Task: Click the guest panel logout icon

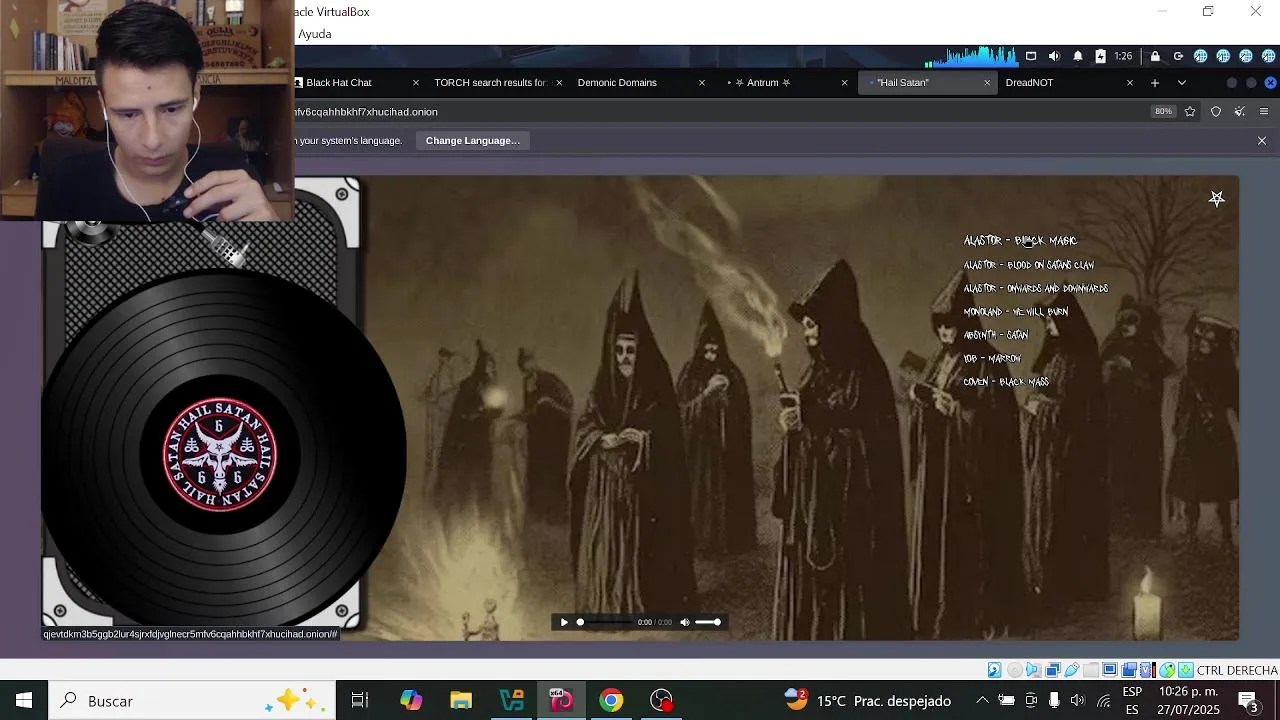Action: click(1178, 56)
